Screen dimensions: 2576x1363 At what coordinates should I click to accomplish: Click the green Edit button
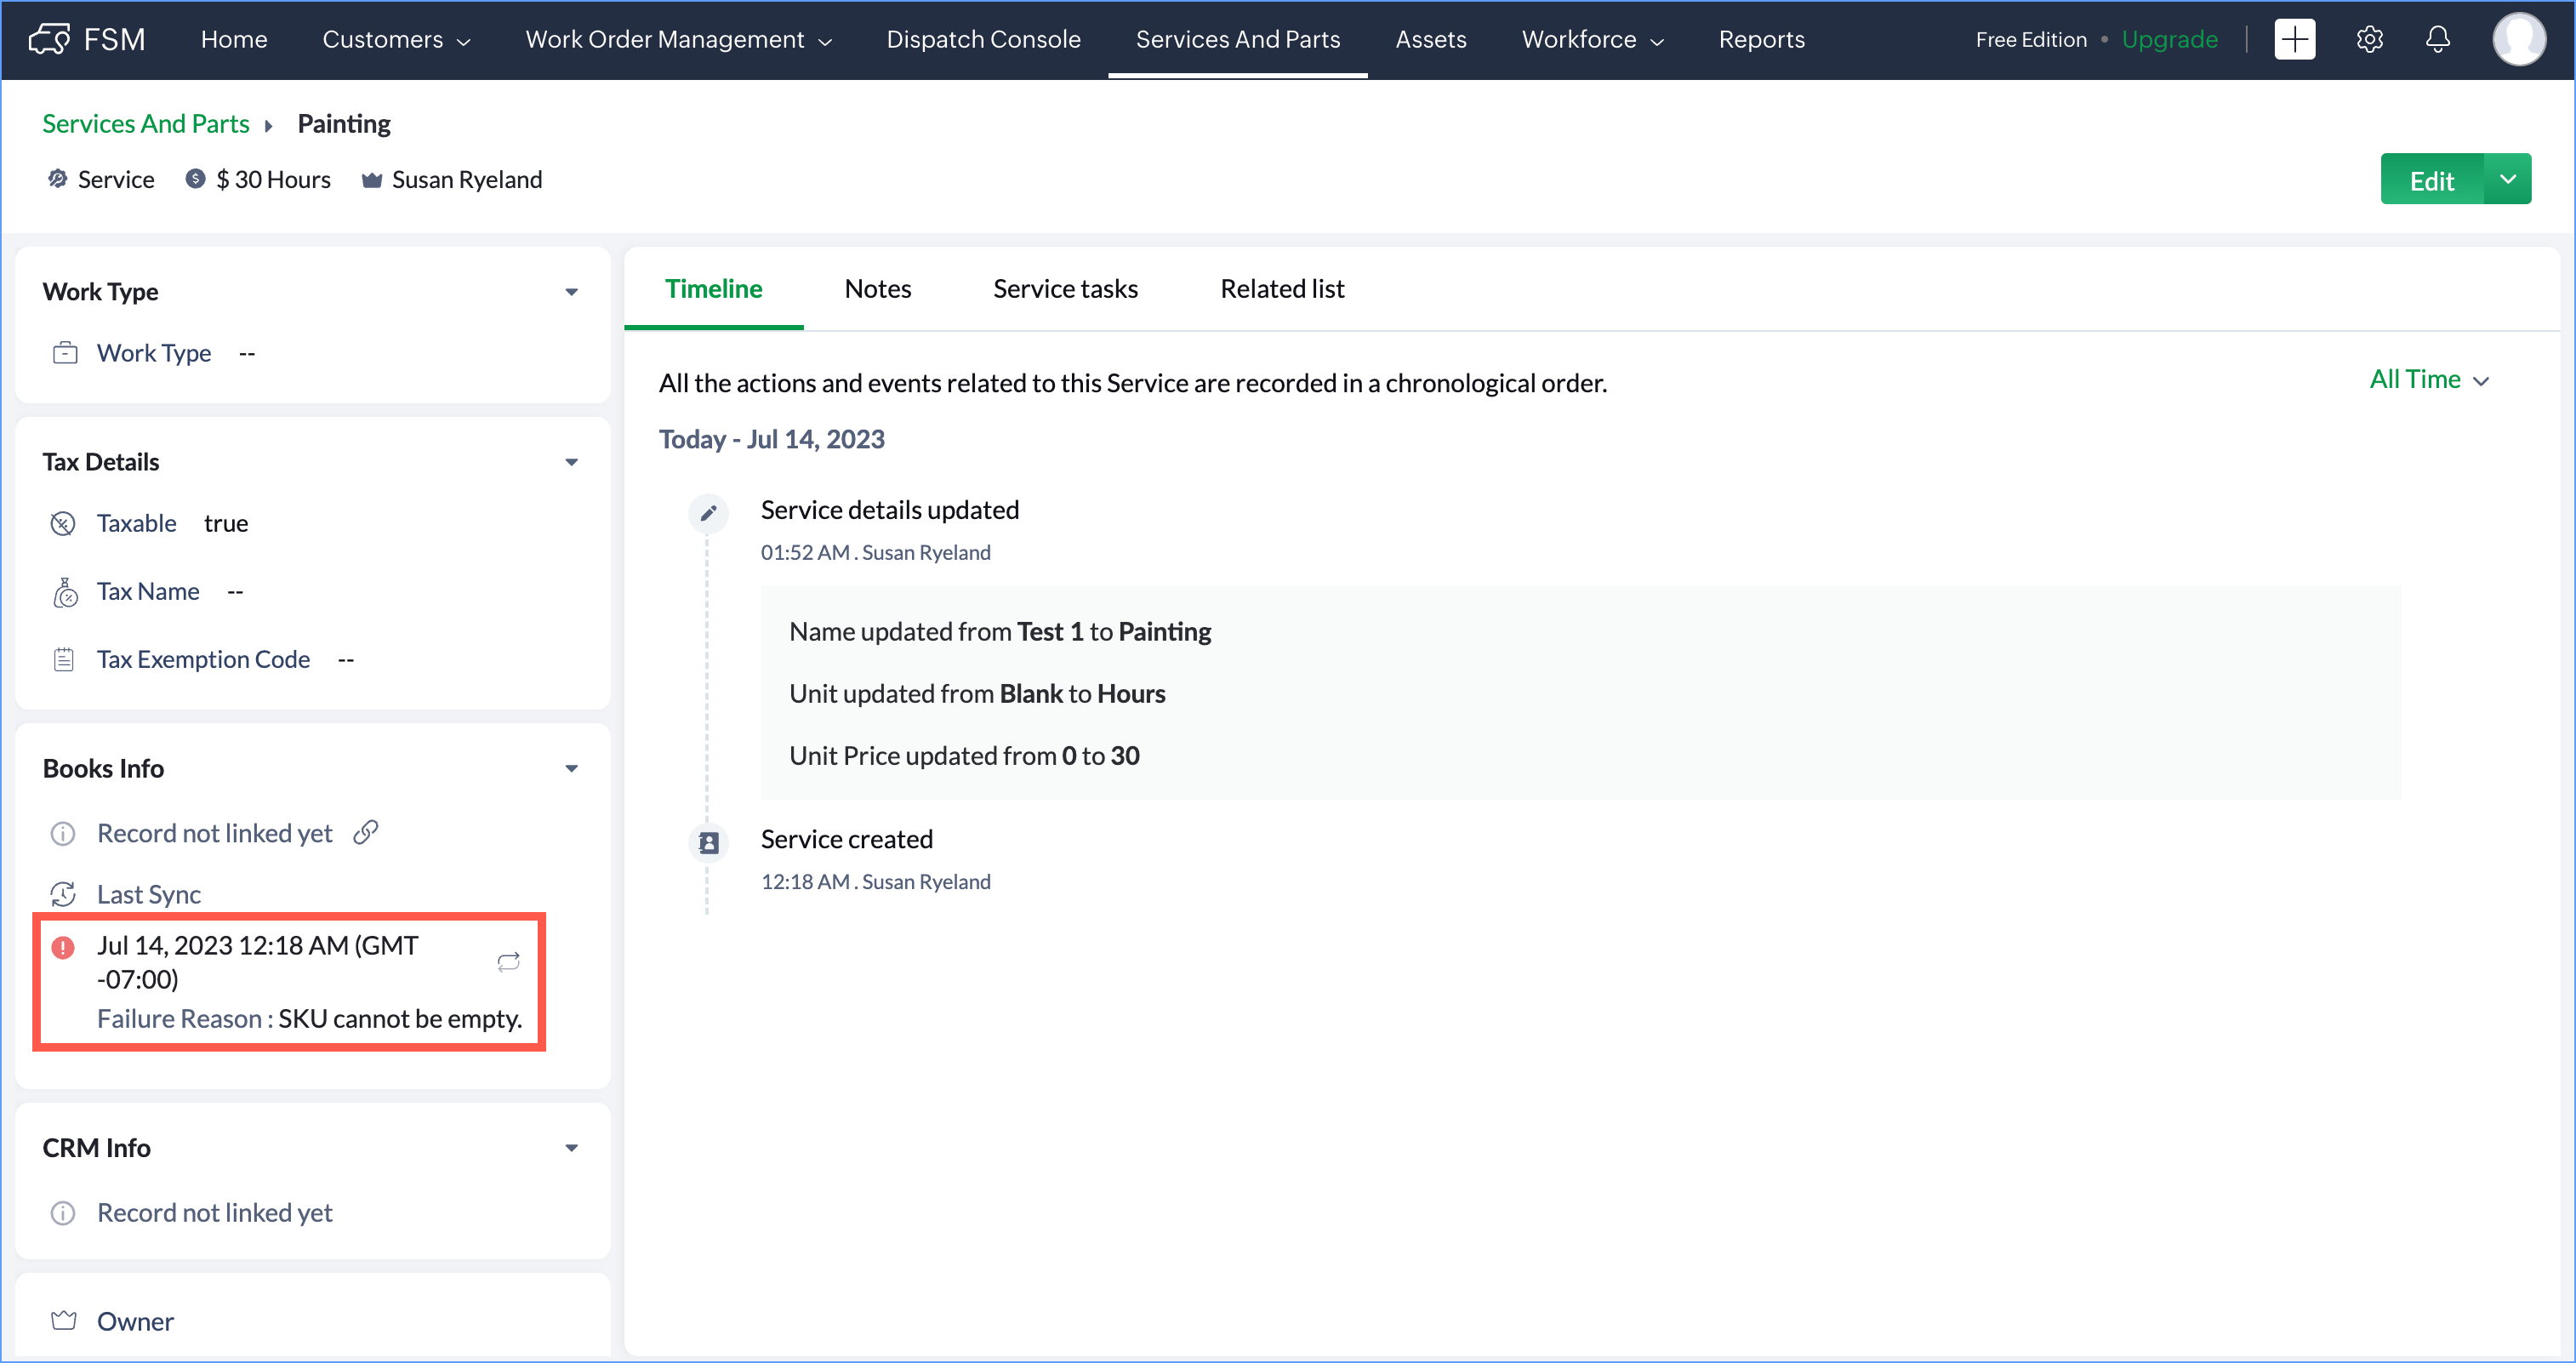point(2431,180)
